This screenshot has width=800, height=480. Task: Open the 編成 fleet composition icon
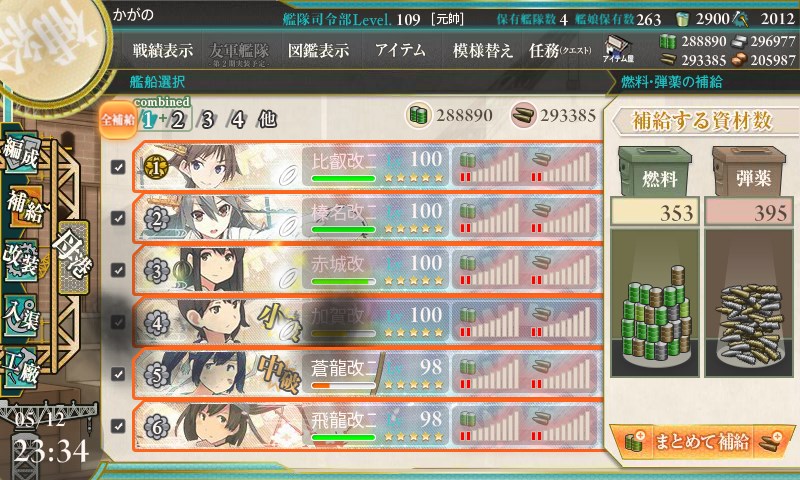(x=21, y=151)
